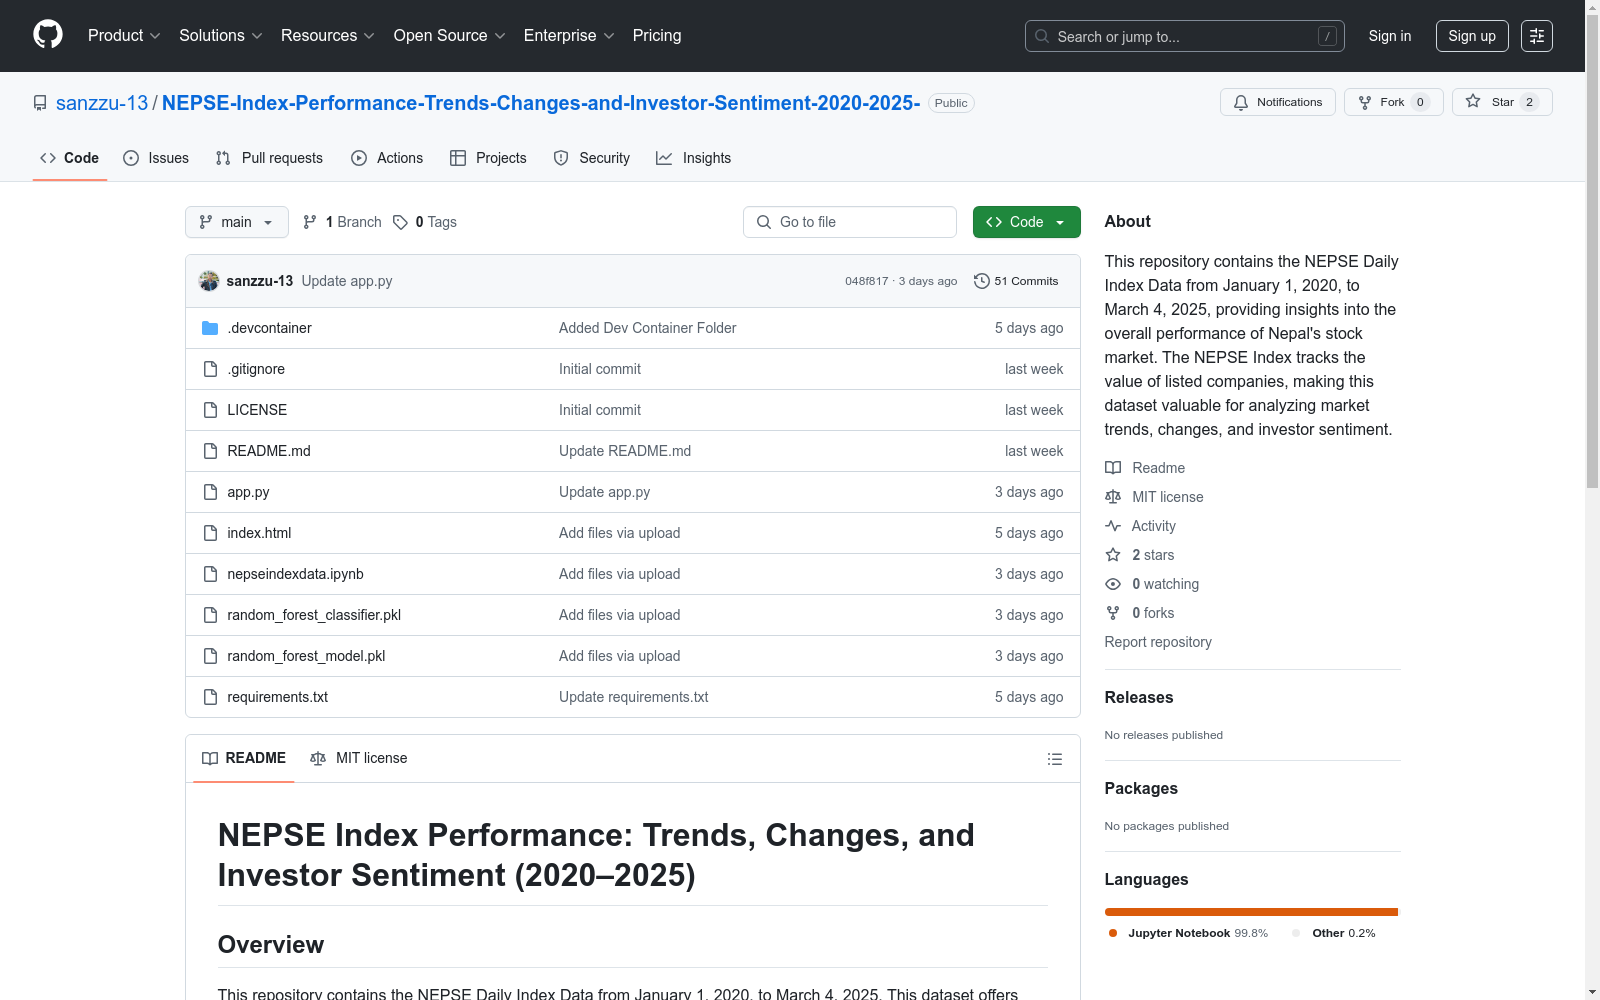Click the forks icon in About
The width and height of the screenshot is (1600, 1000).
(1113, 613)
